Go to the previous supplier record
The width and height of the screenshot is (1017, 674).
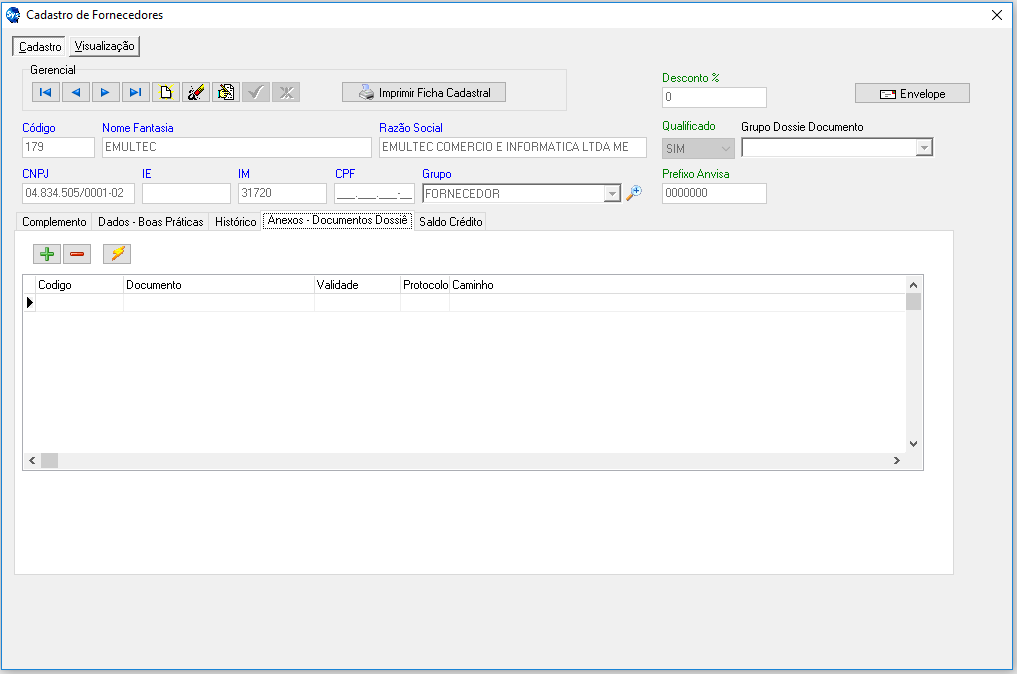75,93
